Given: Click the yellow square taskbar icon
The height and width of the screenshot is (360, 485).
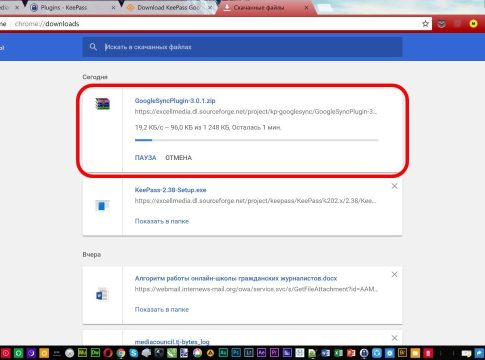Looking at the screenshot, I should click(x=44, y=353).
